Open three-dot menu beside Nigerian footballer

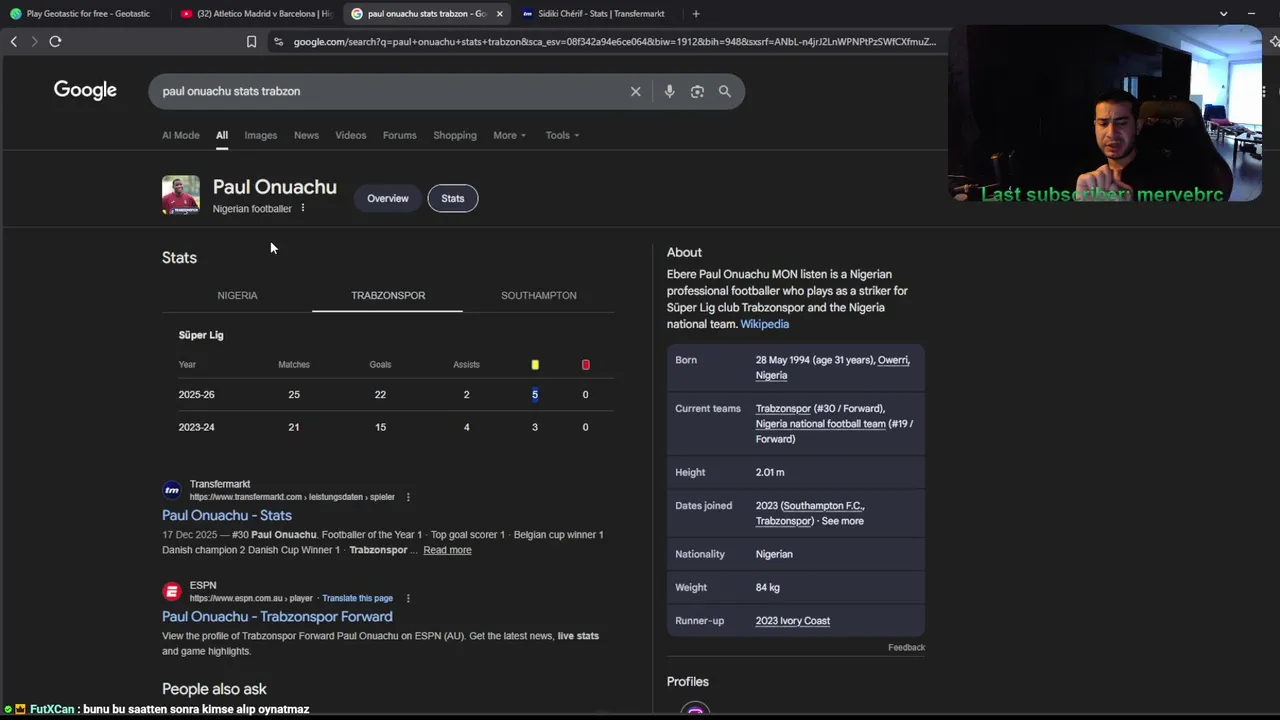pyautogui.click(x=302, y=208)
